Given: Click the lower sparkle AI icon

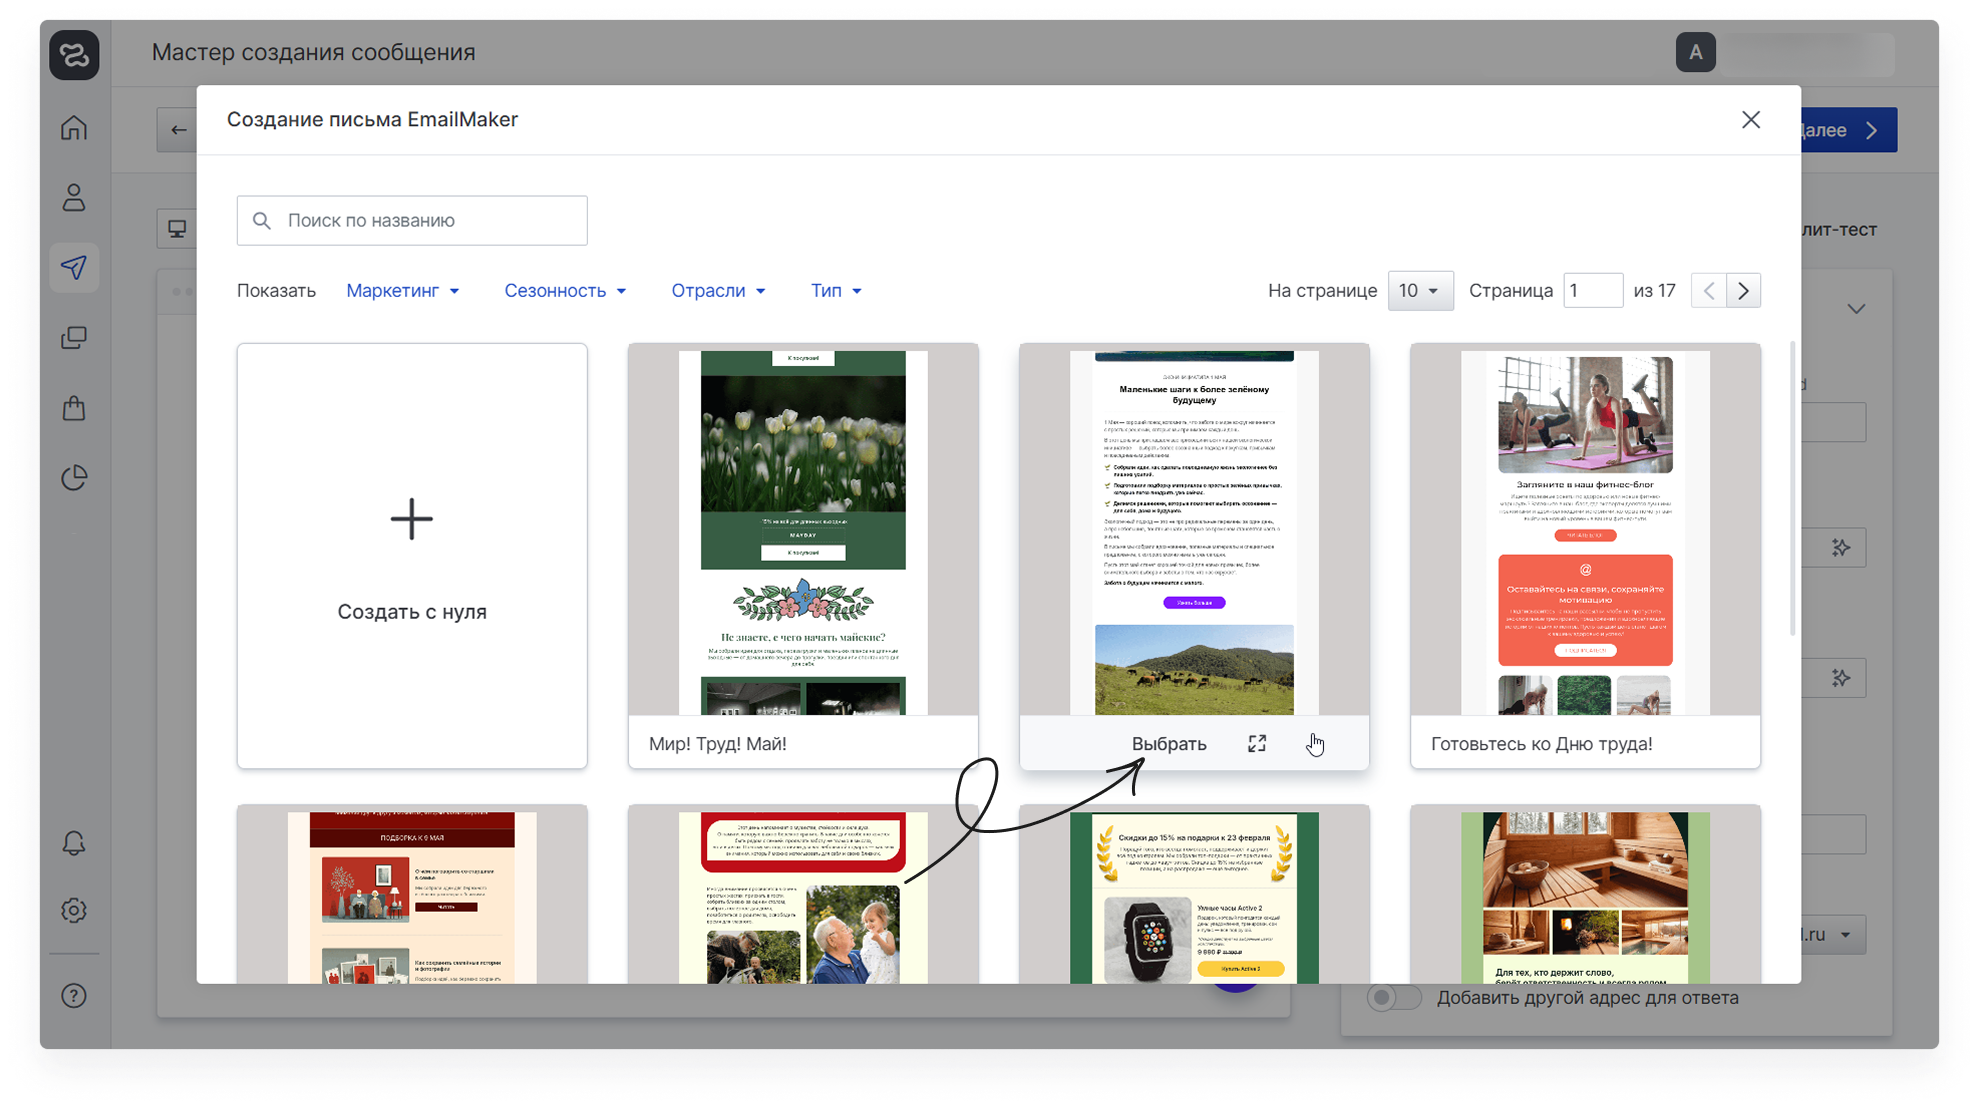Looking at the screenshot, I should point(1841,678).
